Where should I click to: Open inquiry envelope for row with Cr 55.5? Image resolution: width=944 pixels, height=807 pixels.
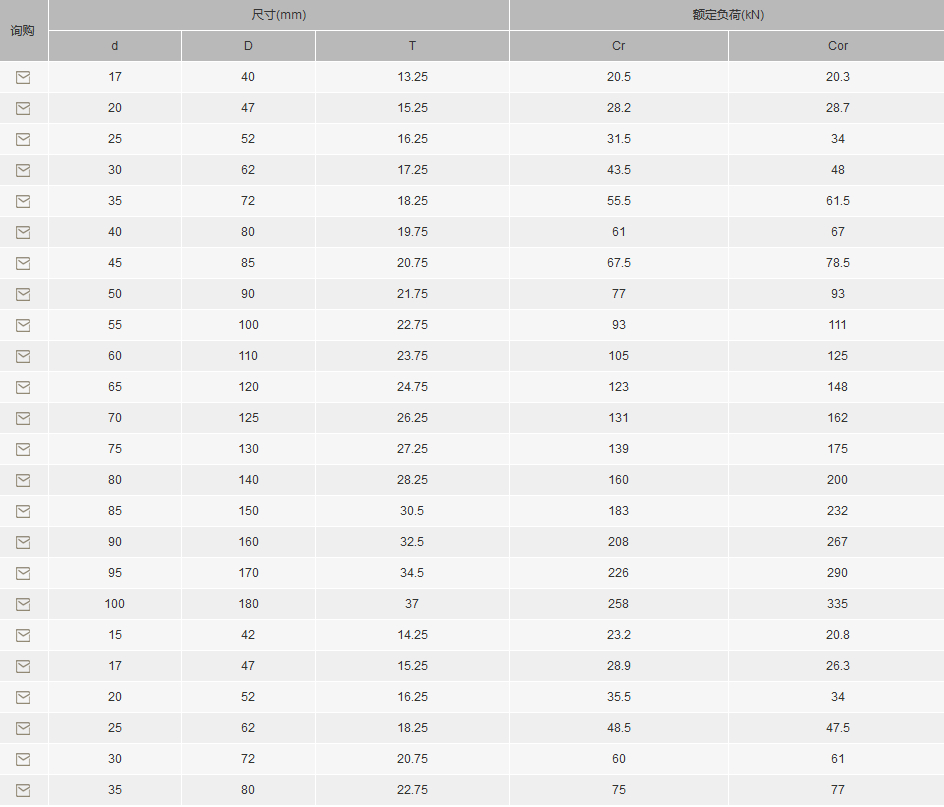tap(23, 201)
